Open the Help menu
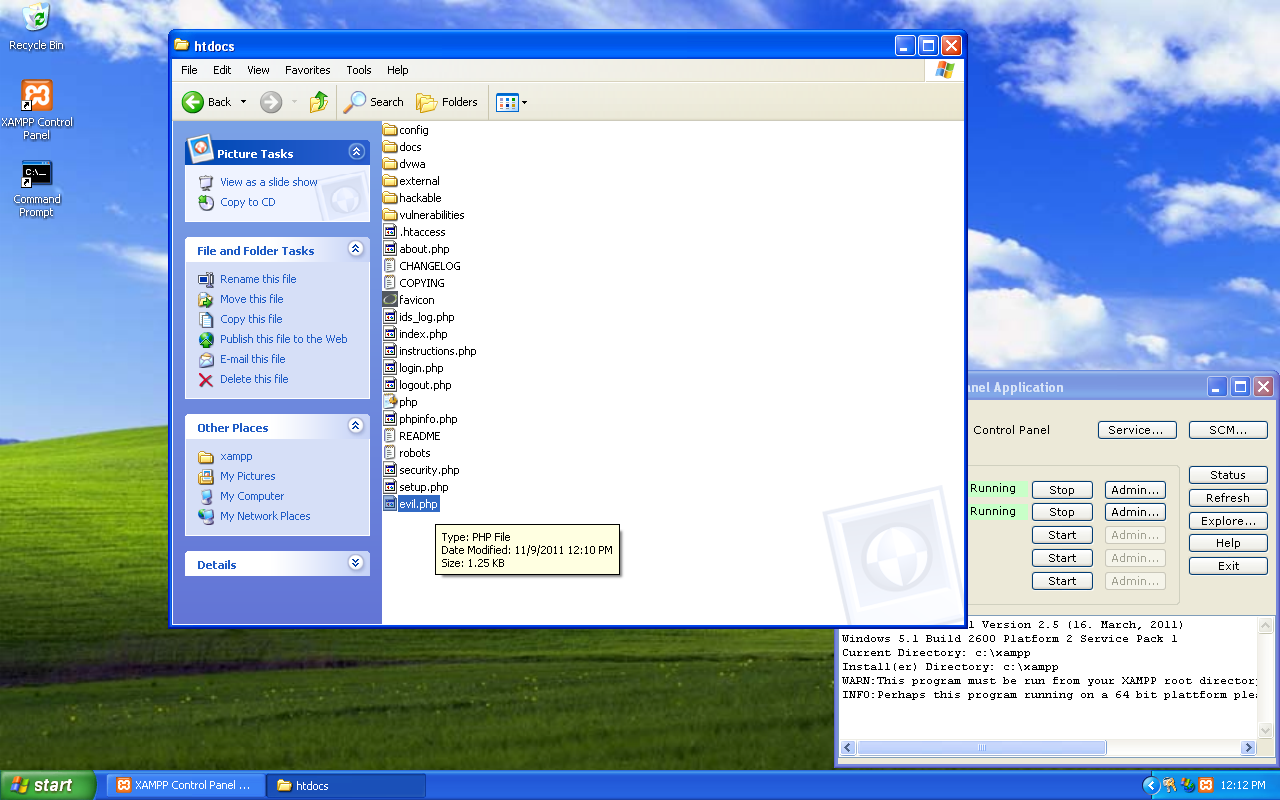This screenshot has width=1280, height=800. (398, 70)
